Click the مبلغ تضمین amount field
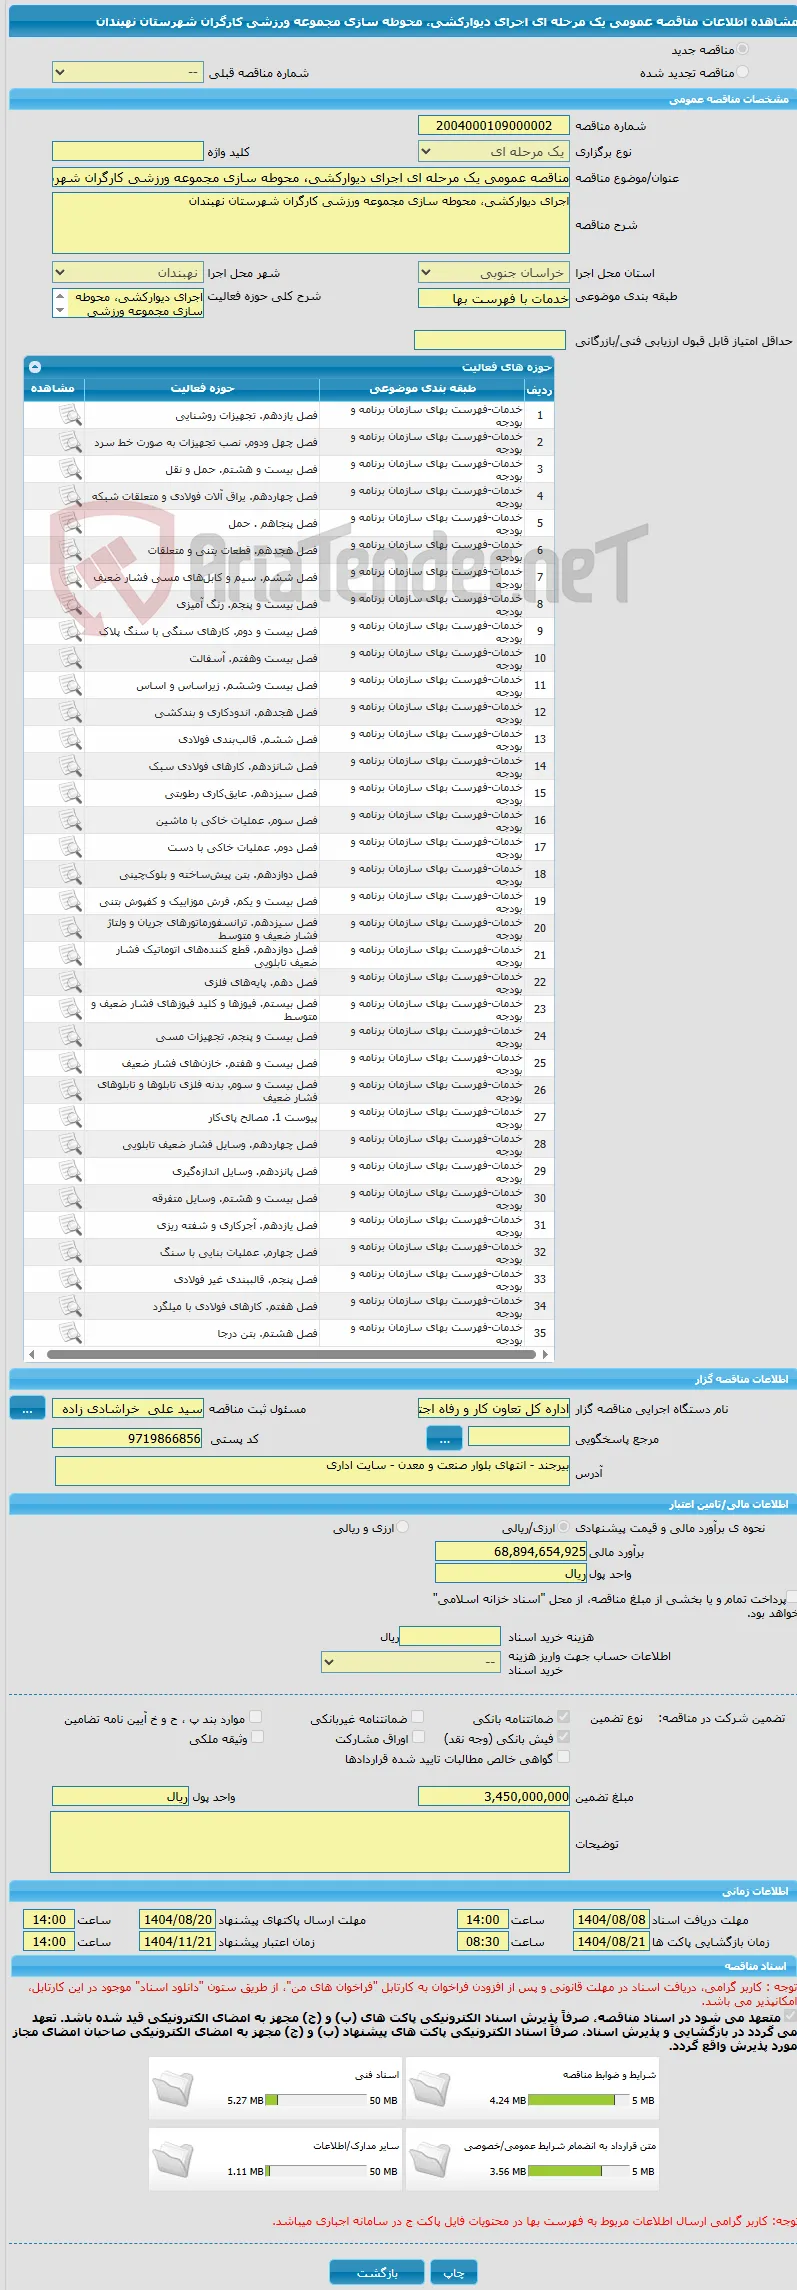 [494, 1796]
